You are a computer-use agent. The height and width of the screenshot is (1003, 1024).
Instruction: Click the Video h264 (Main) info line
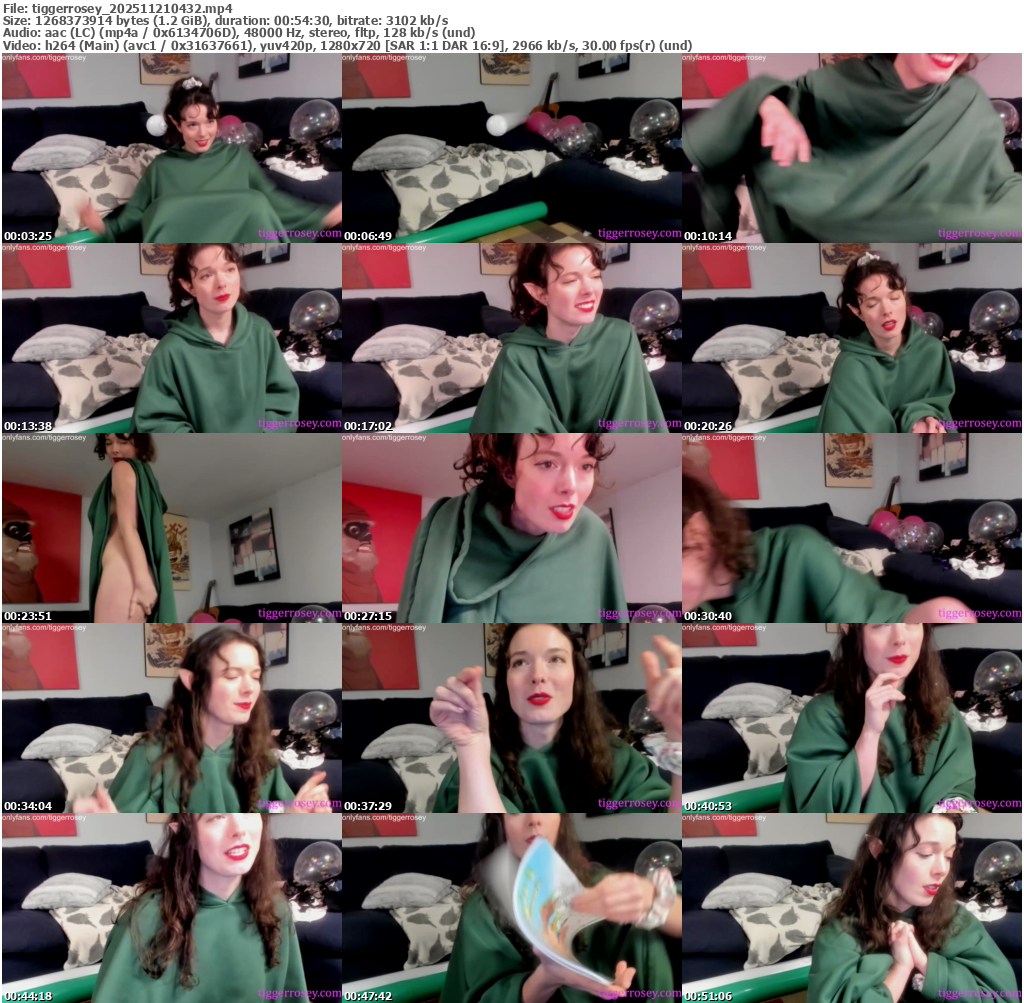click(x=347, y=45)
